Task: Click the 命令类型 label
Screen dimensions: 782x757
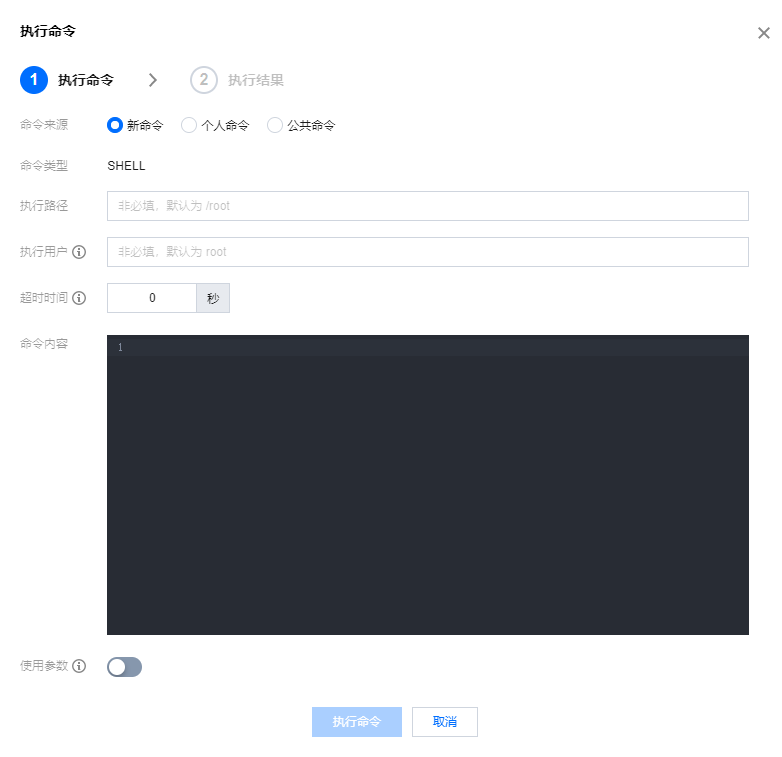Action: [44, 166]
